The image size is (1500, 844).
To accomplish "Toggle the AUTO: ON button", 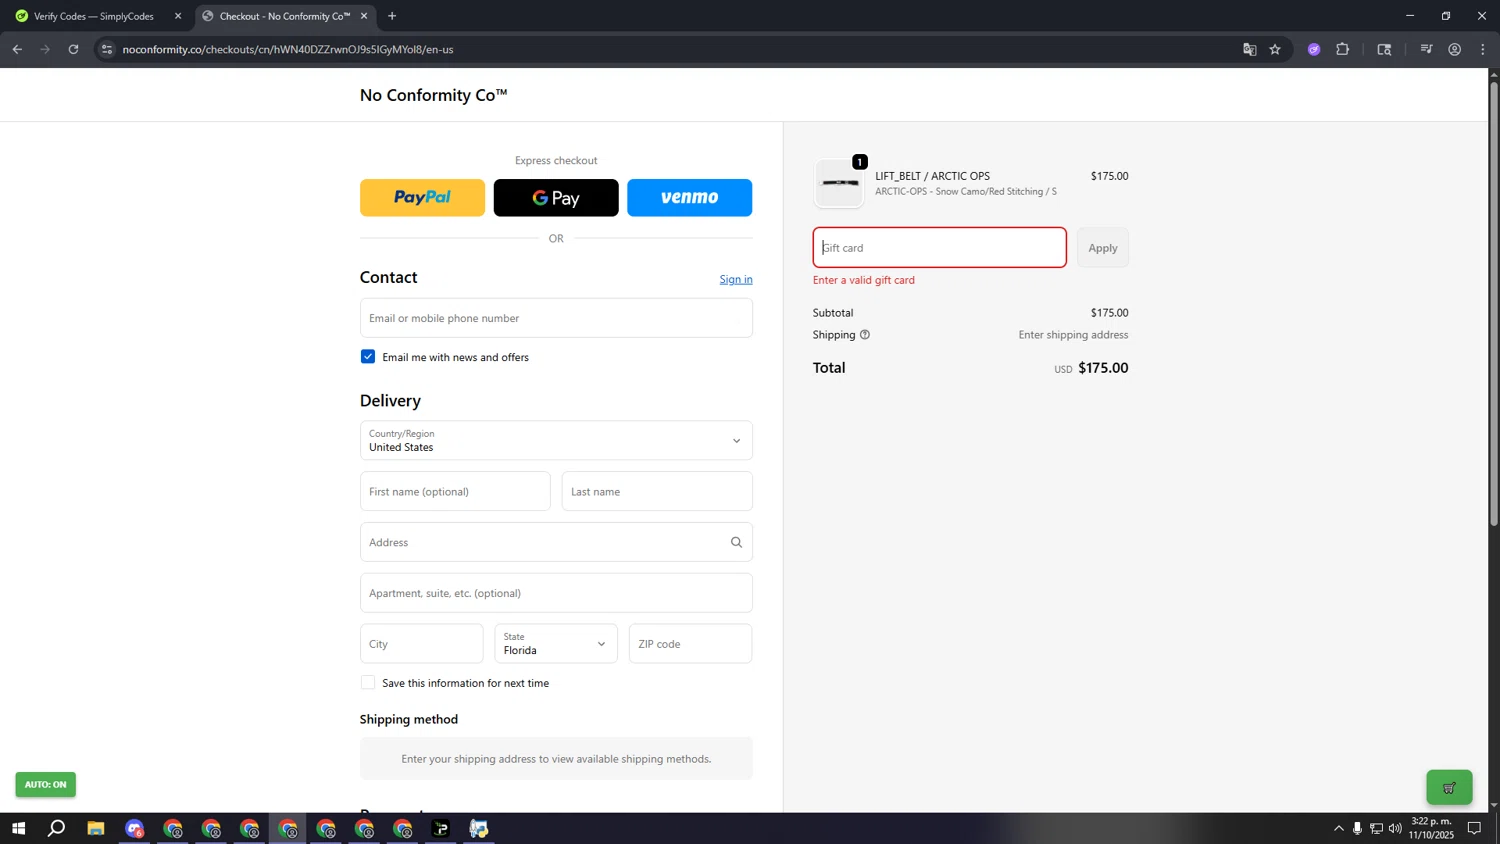I will point(45,784).
